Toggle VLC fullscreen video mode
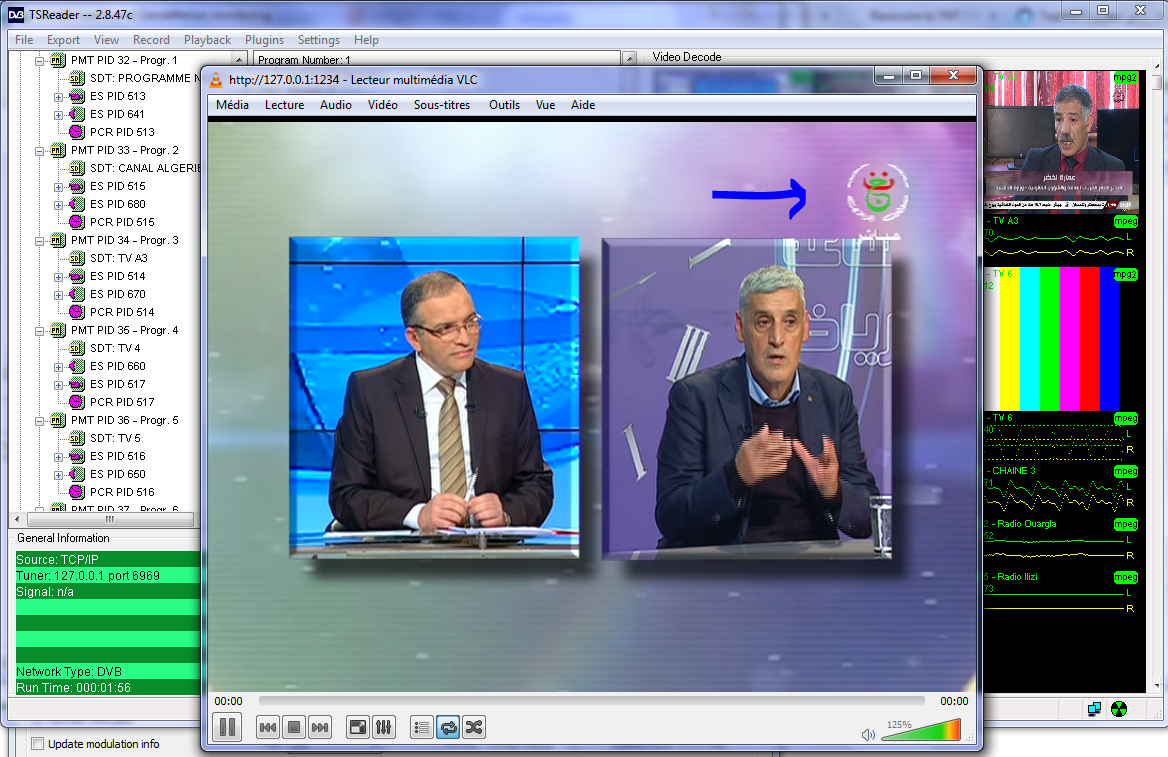This screenshot has width=1168, height=757. tap(357, 727)
